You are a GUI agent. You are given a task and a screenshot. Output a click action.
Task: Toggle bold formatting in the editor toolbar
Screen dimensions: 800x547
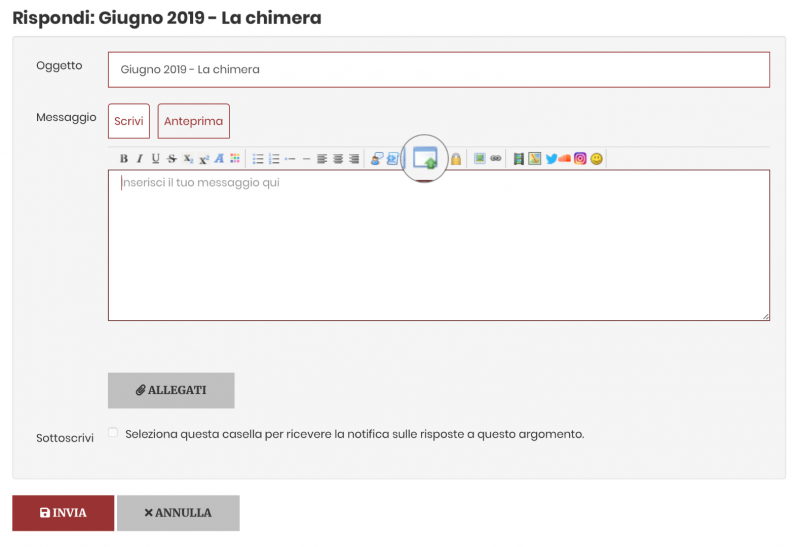(x=124, y=159)
